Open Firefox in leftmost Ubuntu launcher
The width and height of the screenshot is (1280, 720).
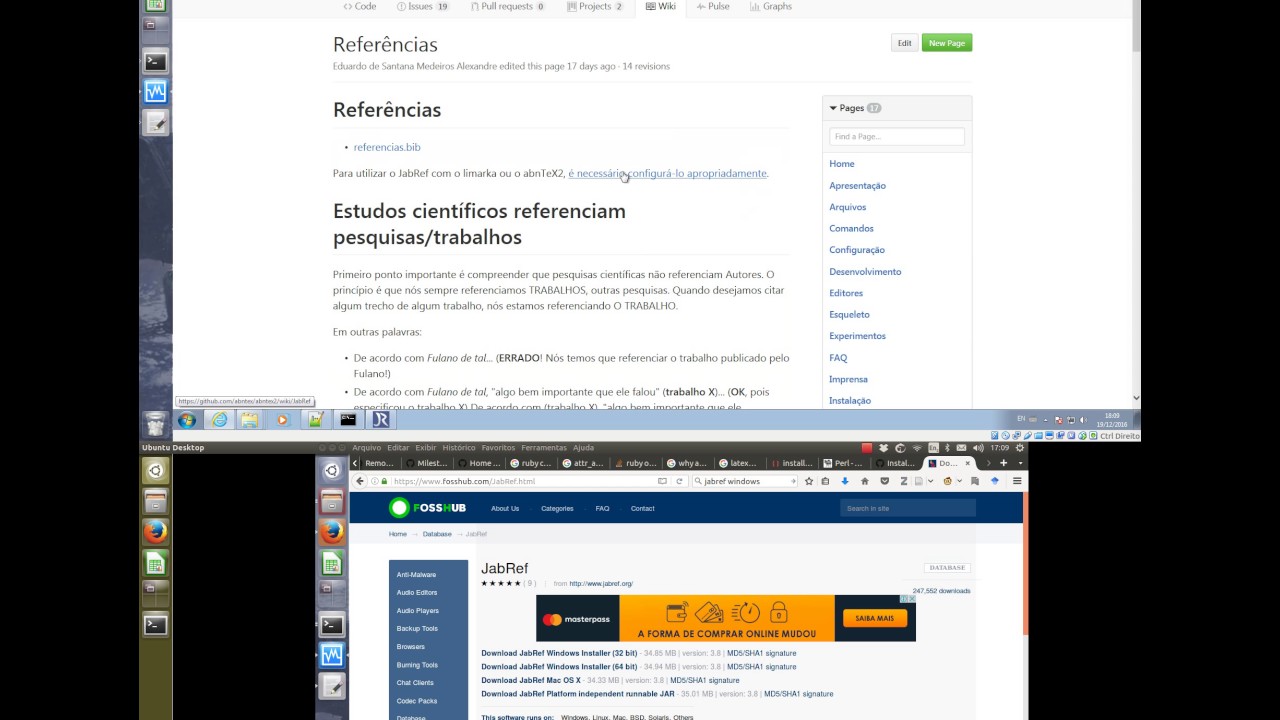(x=155, y=532)
